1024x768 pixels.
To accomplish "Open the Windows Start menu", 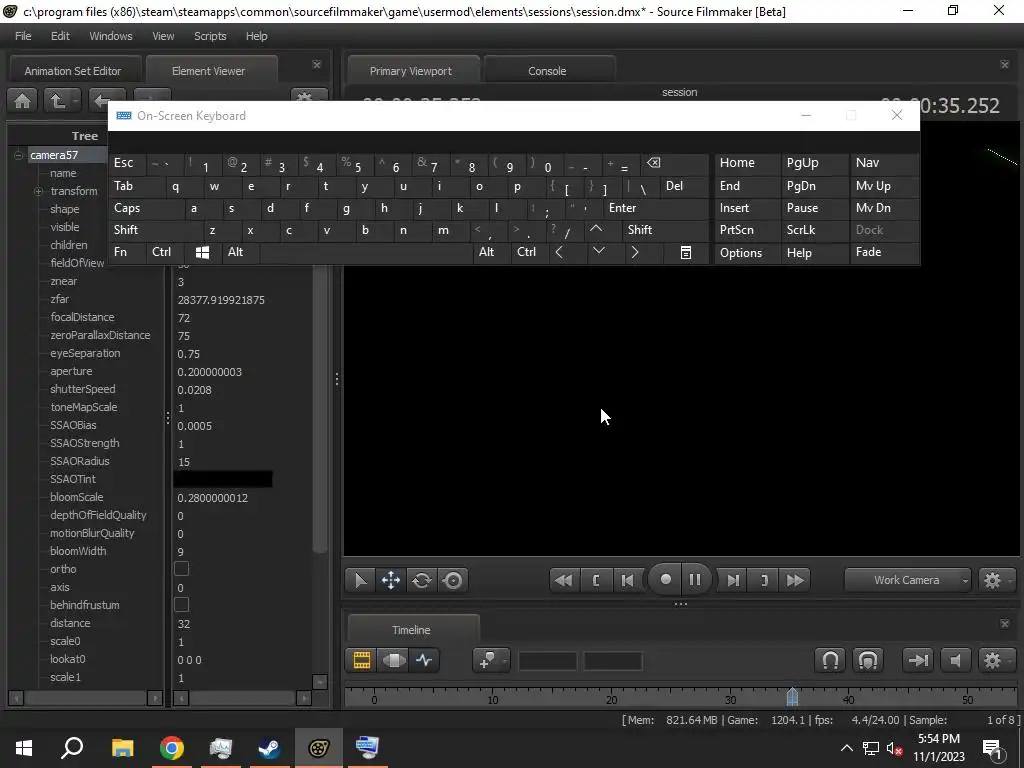I will 24,748.
